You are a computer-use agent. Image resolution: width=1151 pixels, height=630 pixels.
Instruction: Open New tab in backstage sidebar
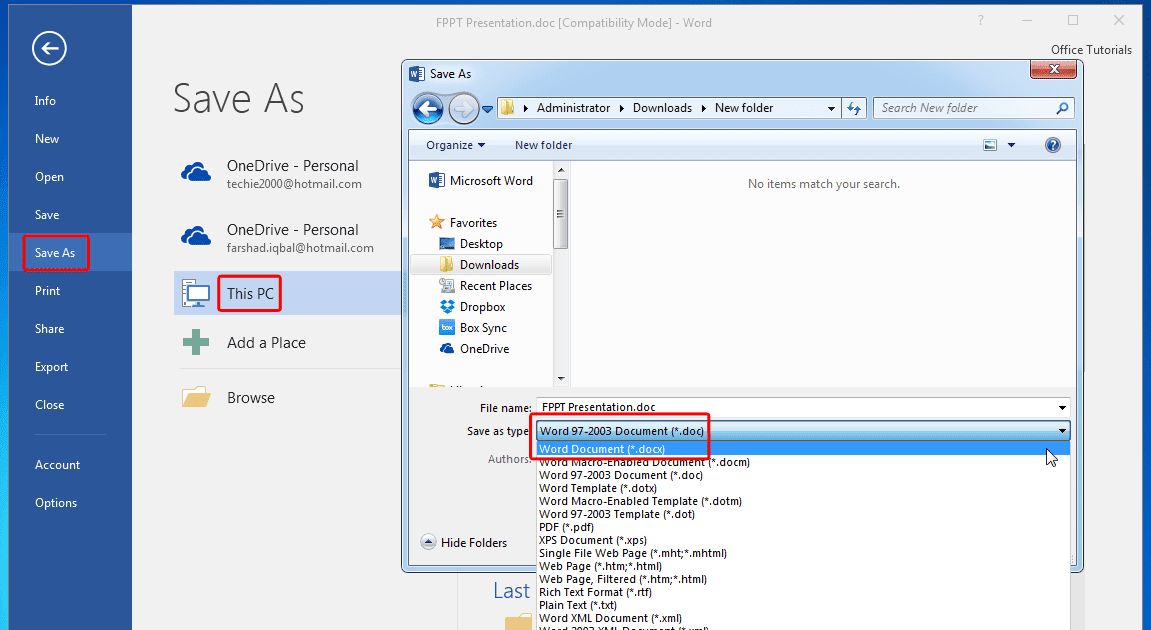pyautogui.click(x=70, y=139)
